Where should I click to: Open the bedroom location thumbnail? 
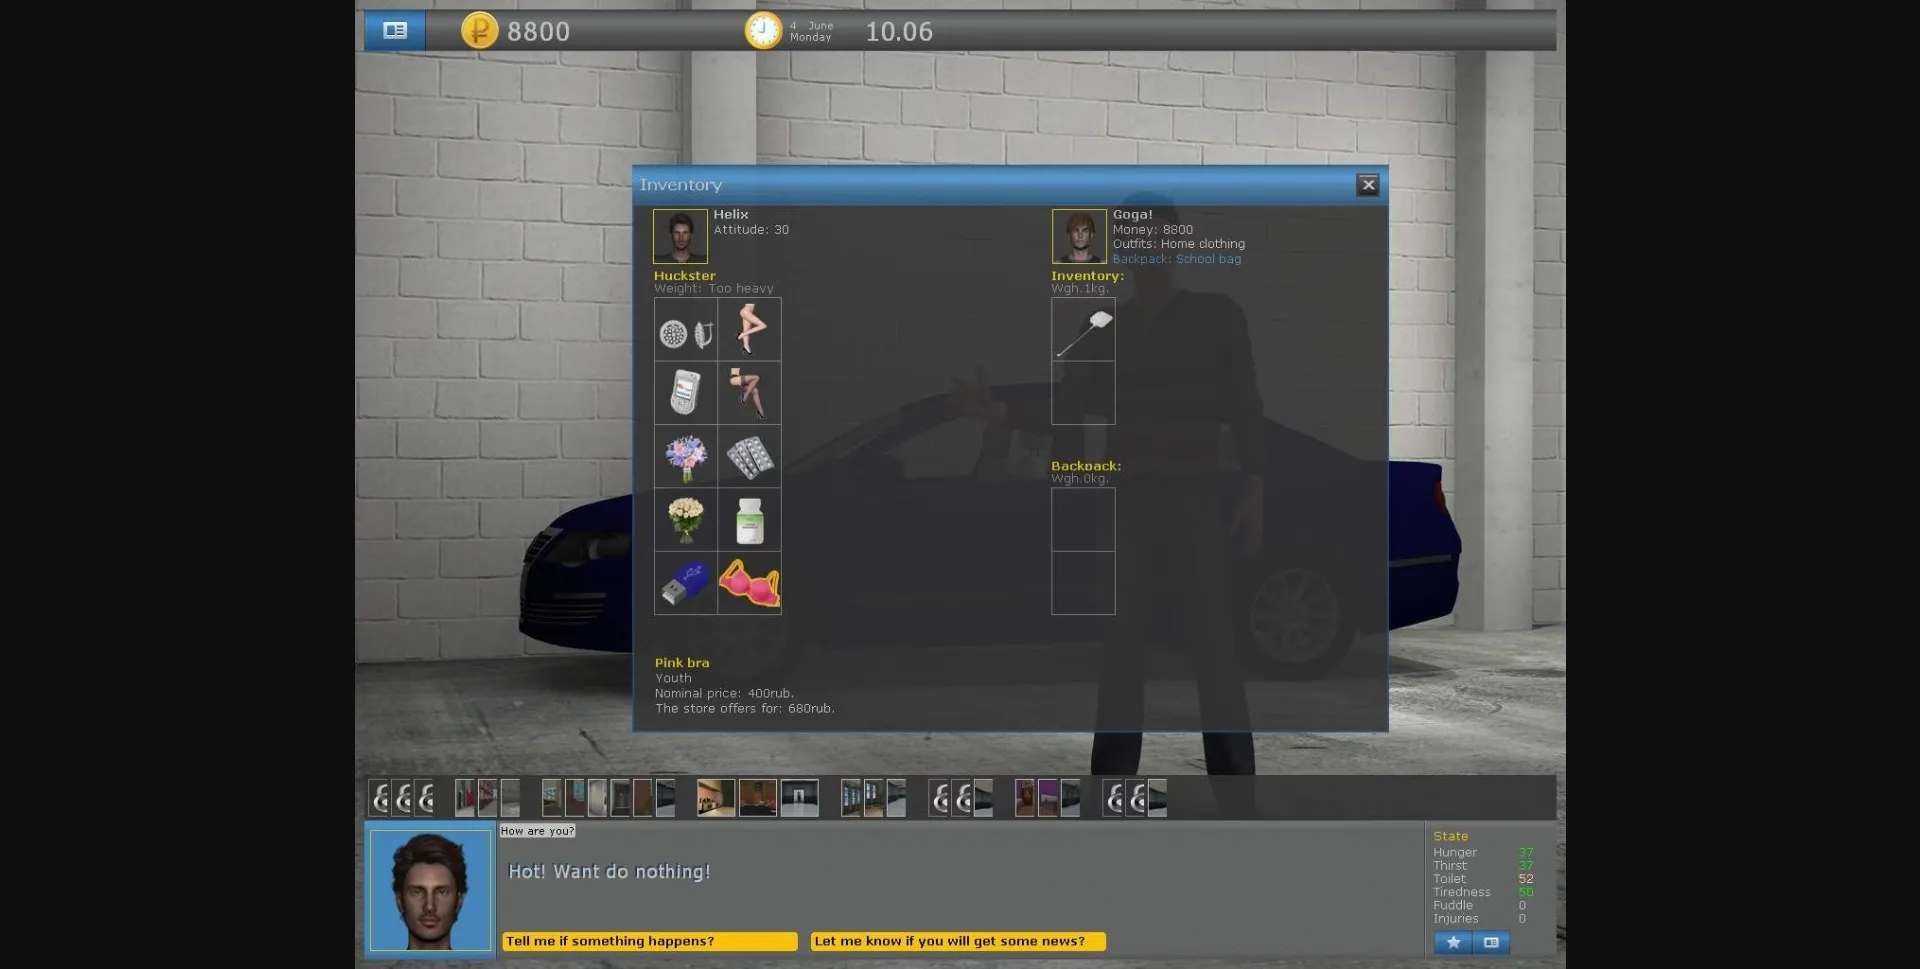[x=757, y=797]
